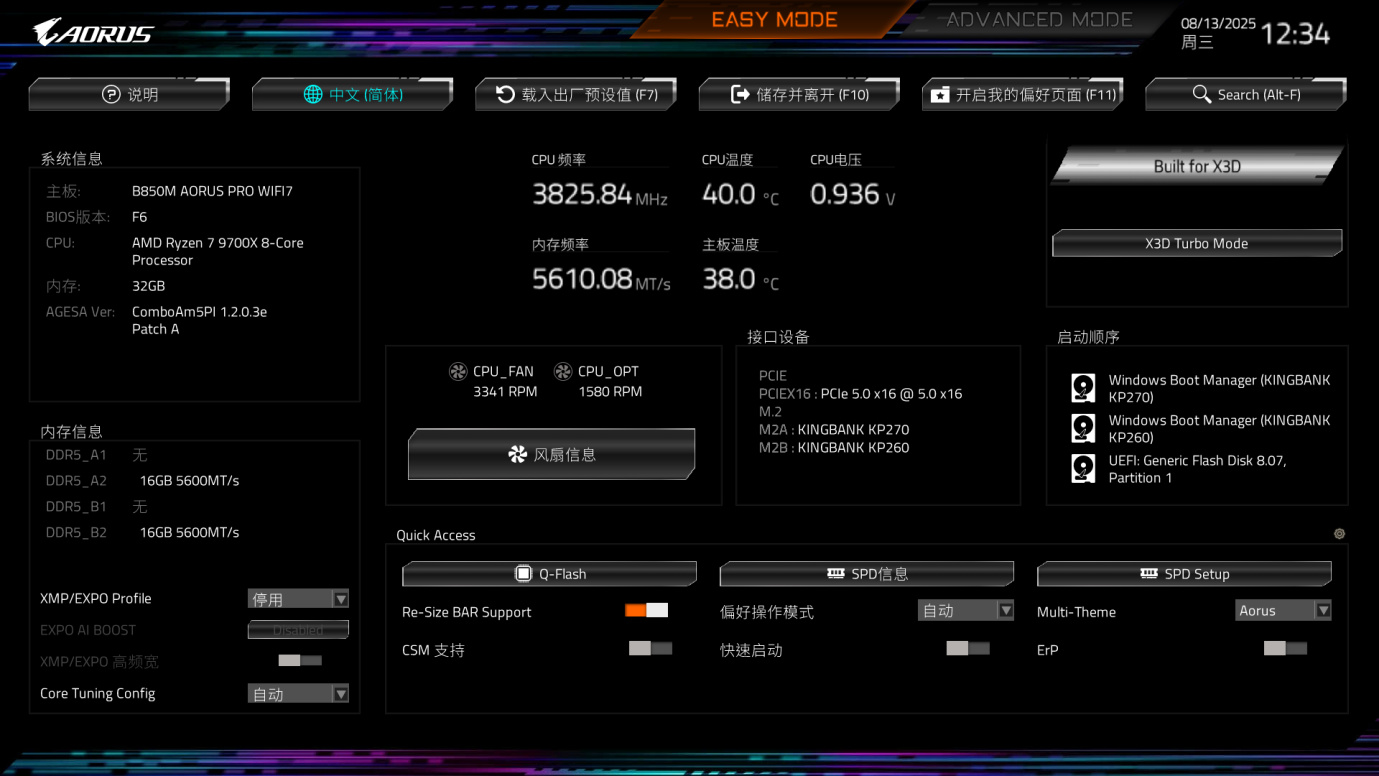Click the 32GB memory value
Image resolution: width=1379 pixels, height=776 pixels.
click(148, 286)
